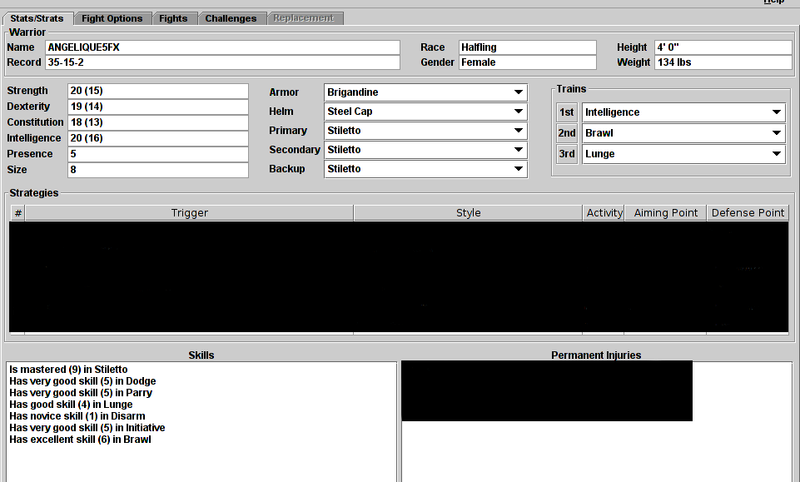Select 'Has good skill (4) in Lunge'
Image resolution: width=800 pixels, height=482 pixels.
[71, 404]
